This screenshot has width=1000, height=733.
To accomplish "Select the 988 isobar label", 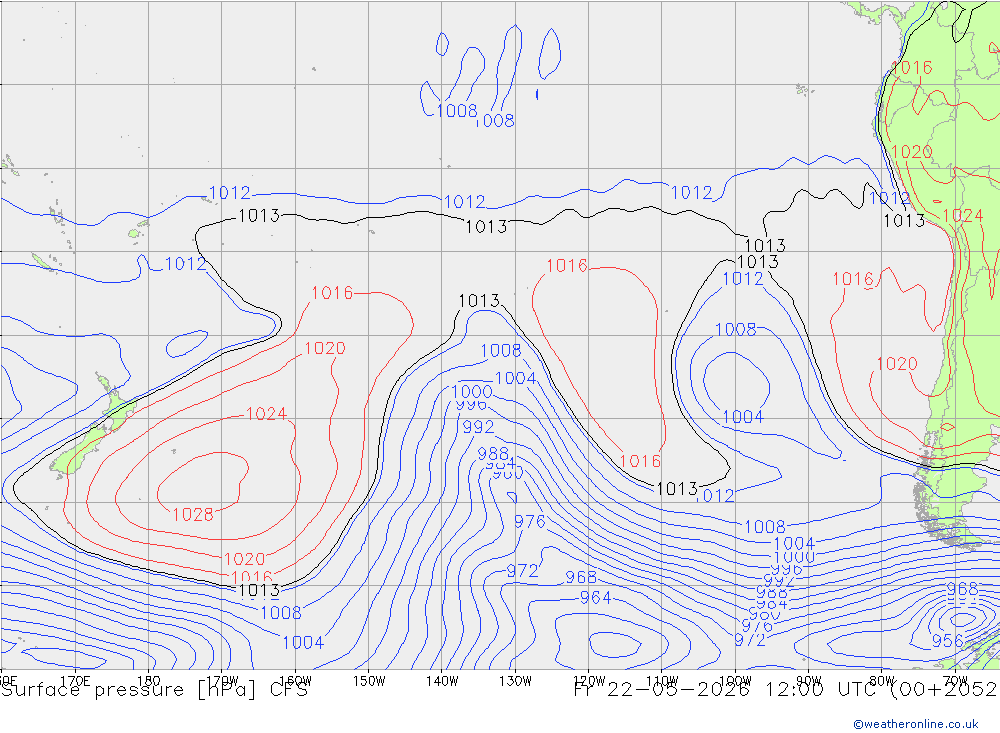I will click(493, 453).
